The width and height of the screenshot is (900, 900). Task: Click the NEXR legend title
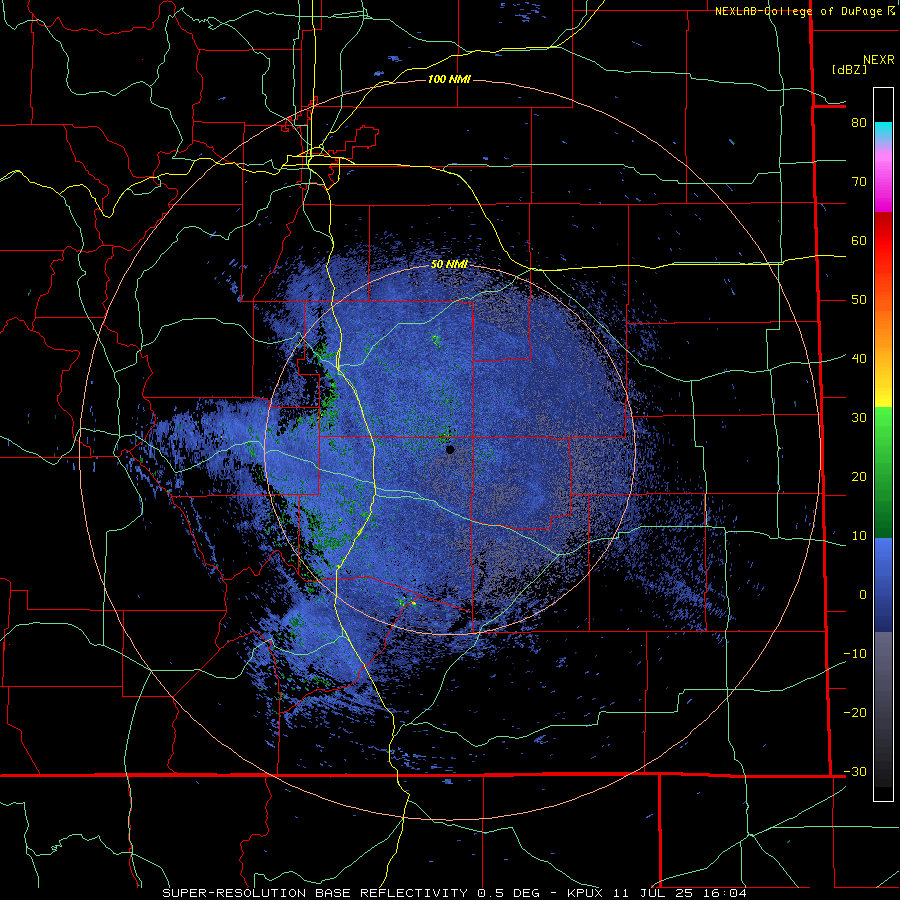click(x=878, y=60)
